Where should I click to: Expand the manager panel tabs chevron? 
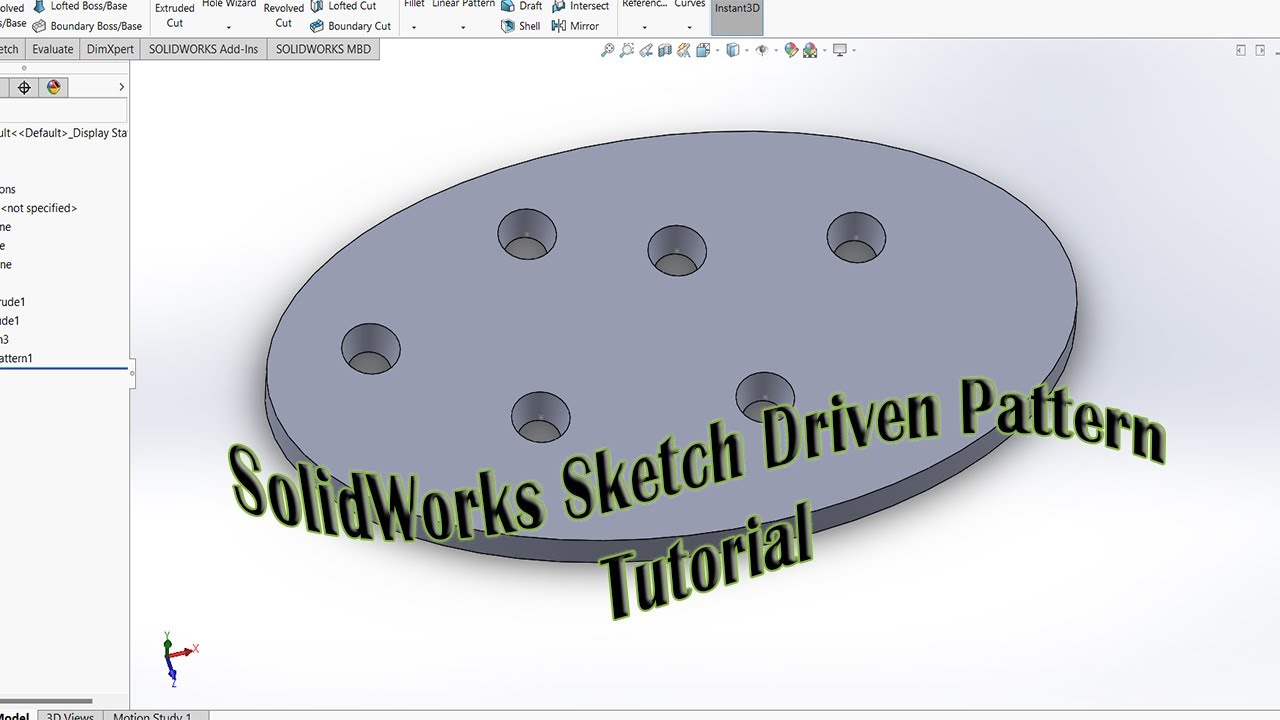pos(122,87)
